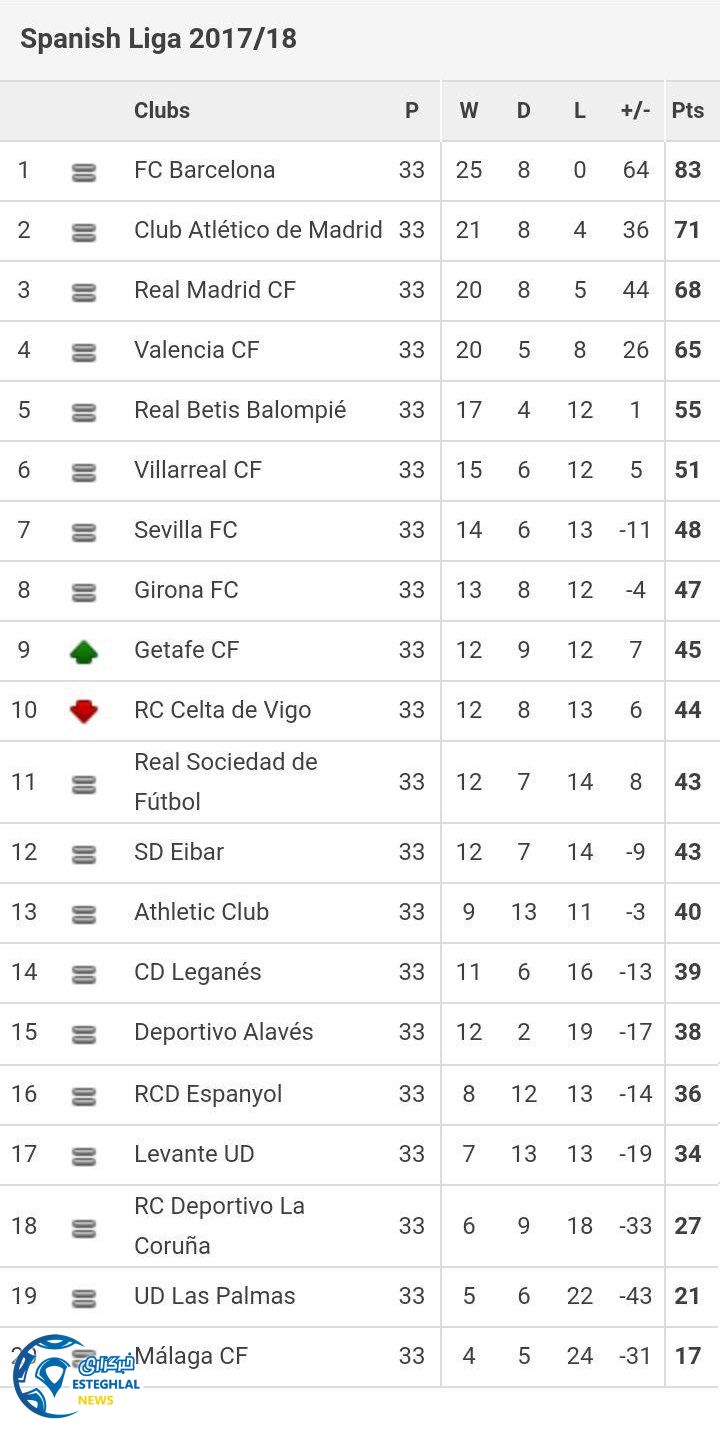The height and width of the screenshot is (1440, 720).
Task: Click the red down arrow beside Celta de Vigo
Action: (84, 711)
